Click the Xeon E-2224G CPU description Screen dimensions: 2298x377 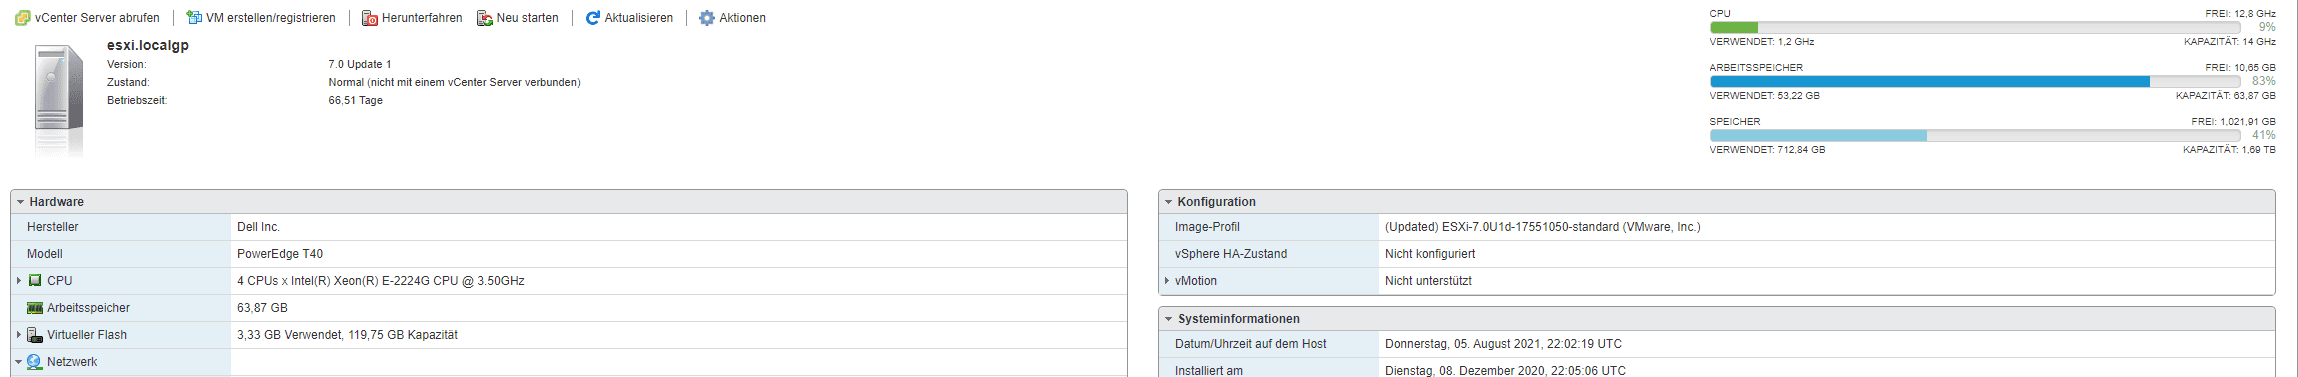(x=381, y=281)
